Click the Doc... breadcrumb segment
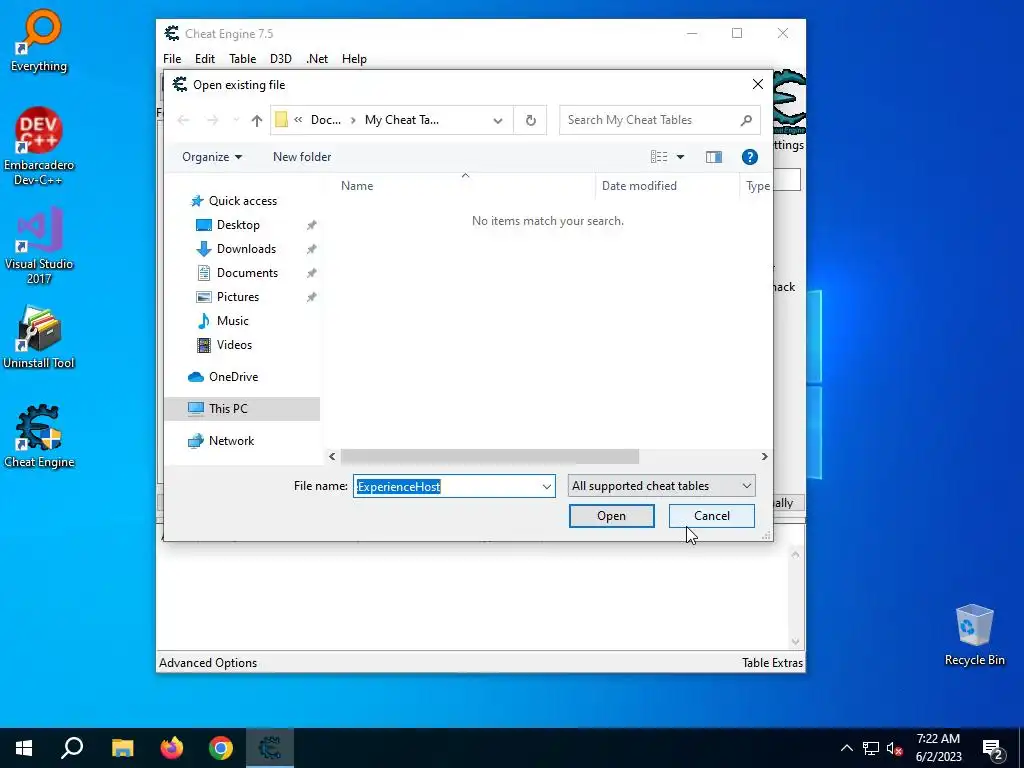This screenshot has width=1024, height=768. coord(326,120)
